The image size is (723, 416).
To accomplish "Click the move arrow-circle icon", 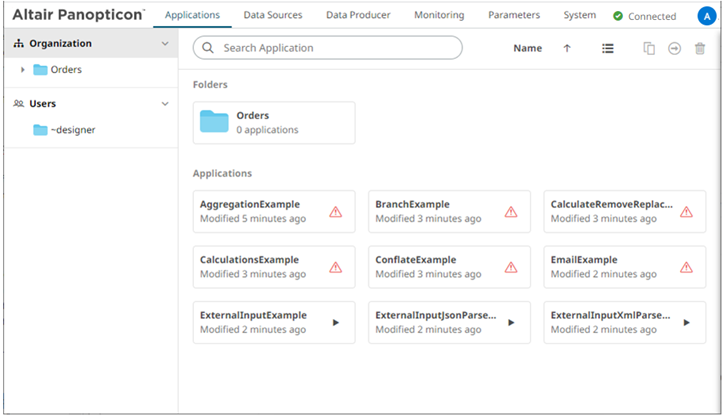I will [x=675, y=48].
